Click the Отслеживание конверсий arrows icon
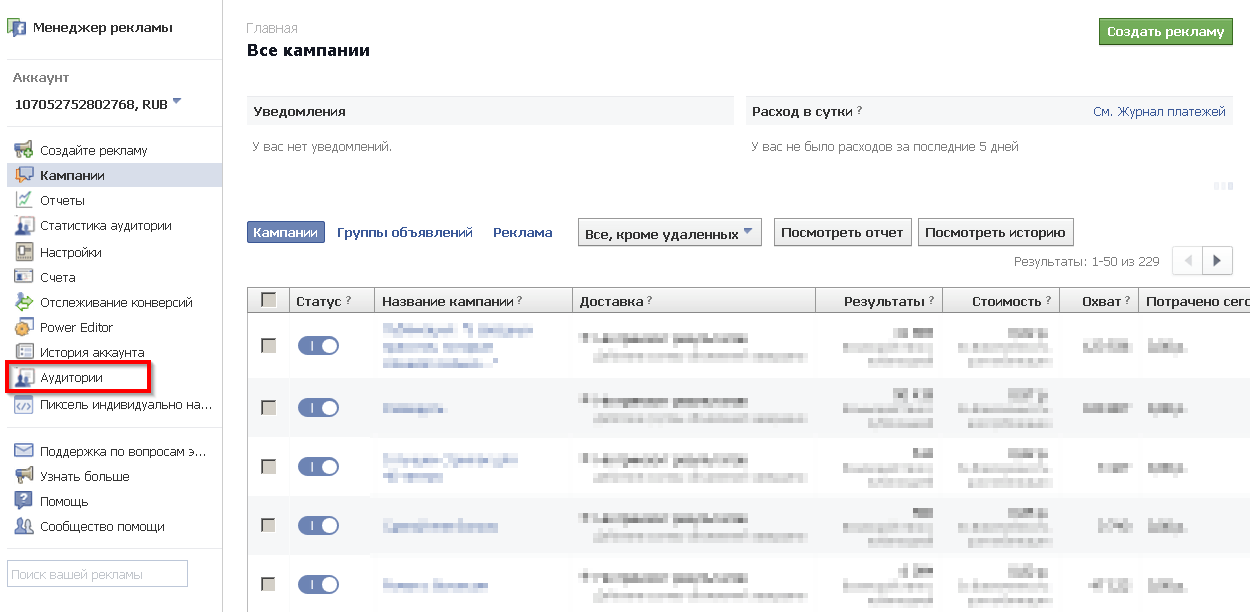Viewport: 1250px width, 612px height. (24, 302)
